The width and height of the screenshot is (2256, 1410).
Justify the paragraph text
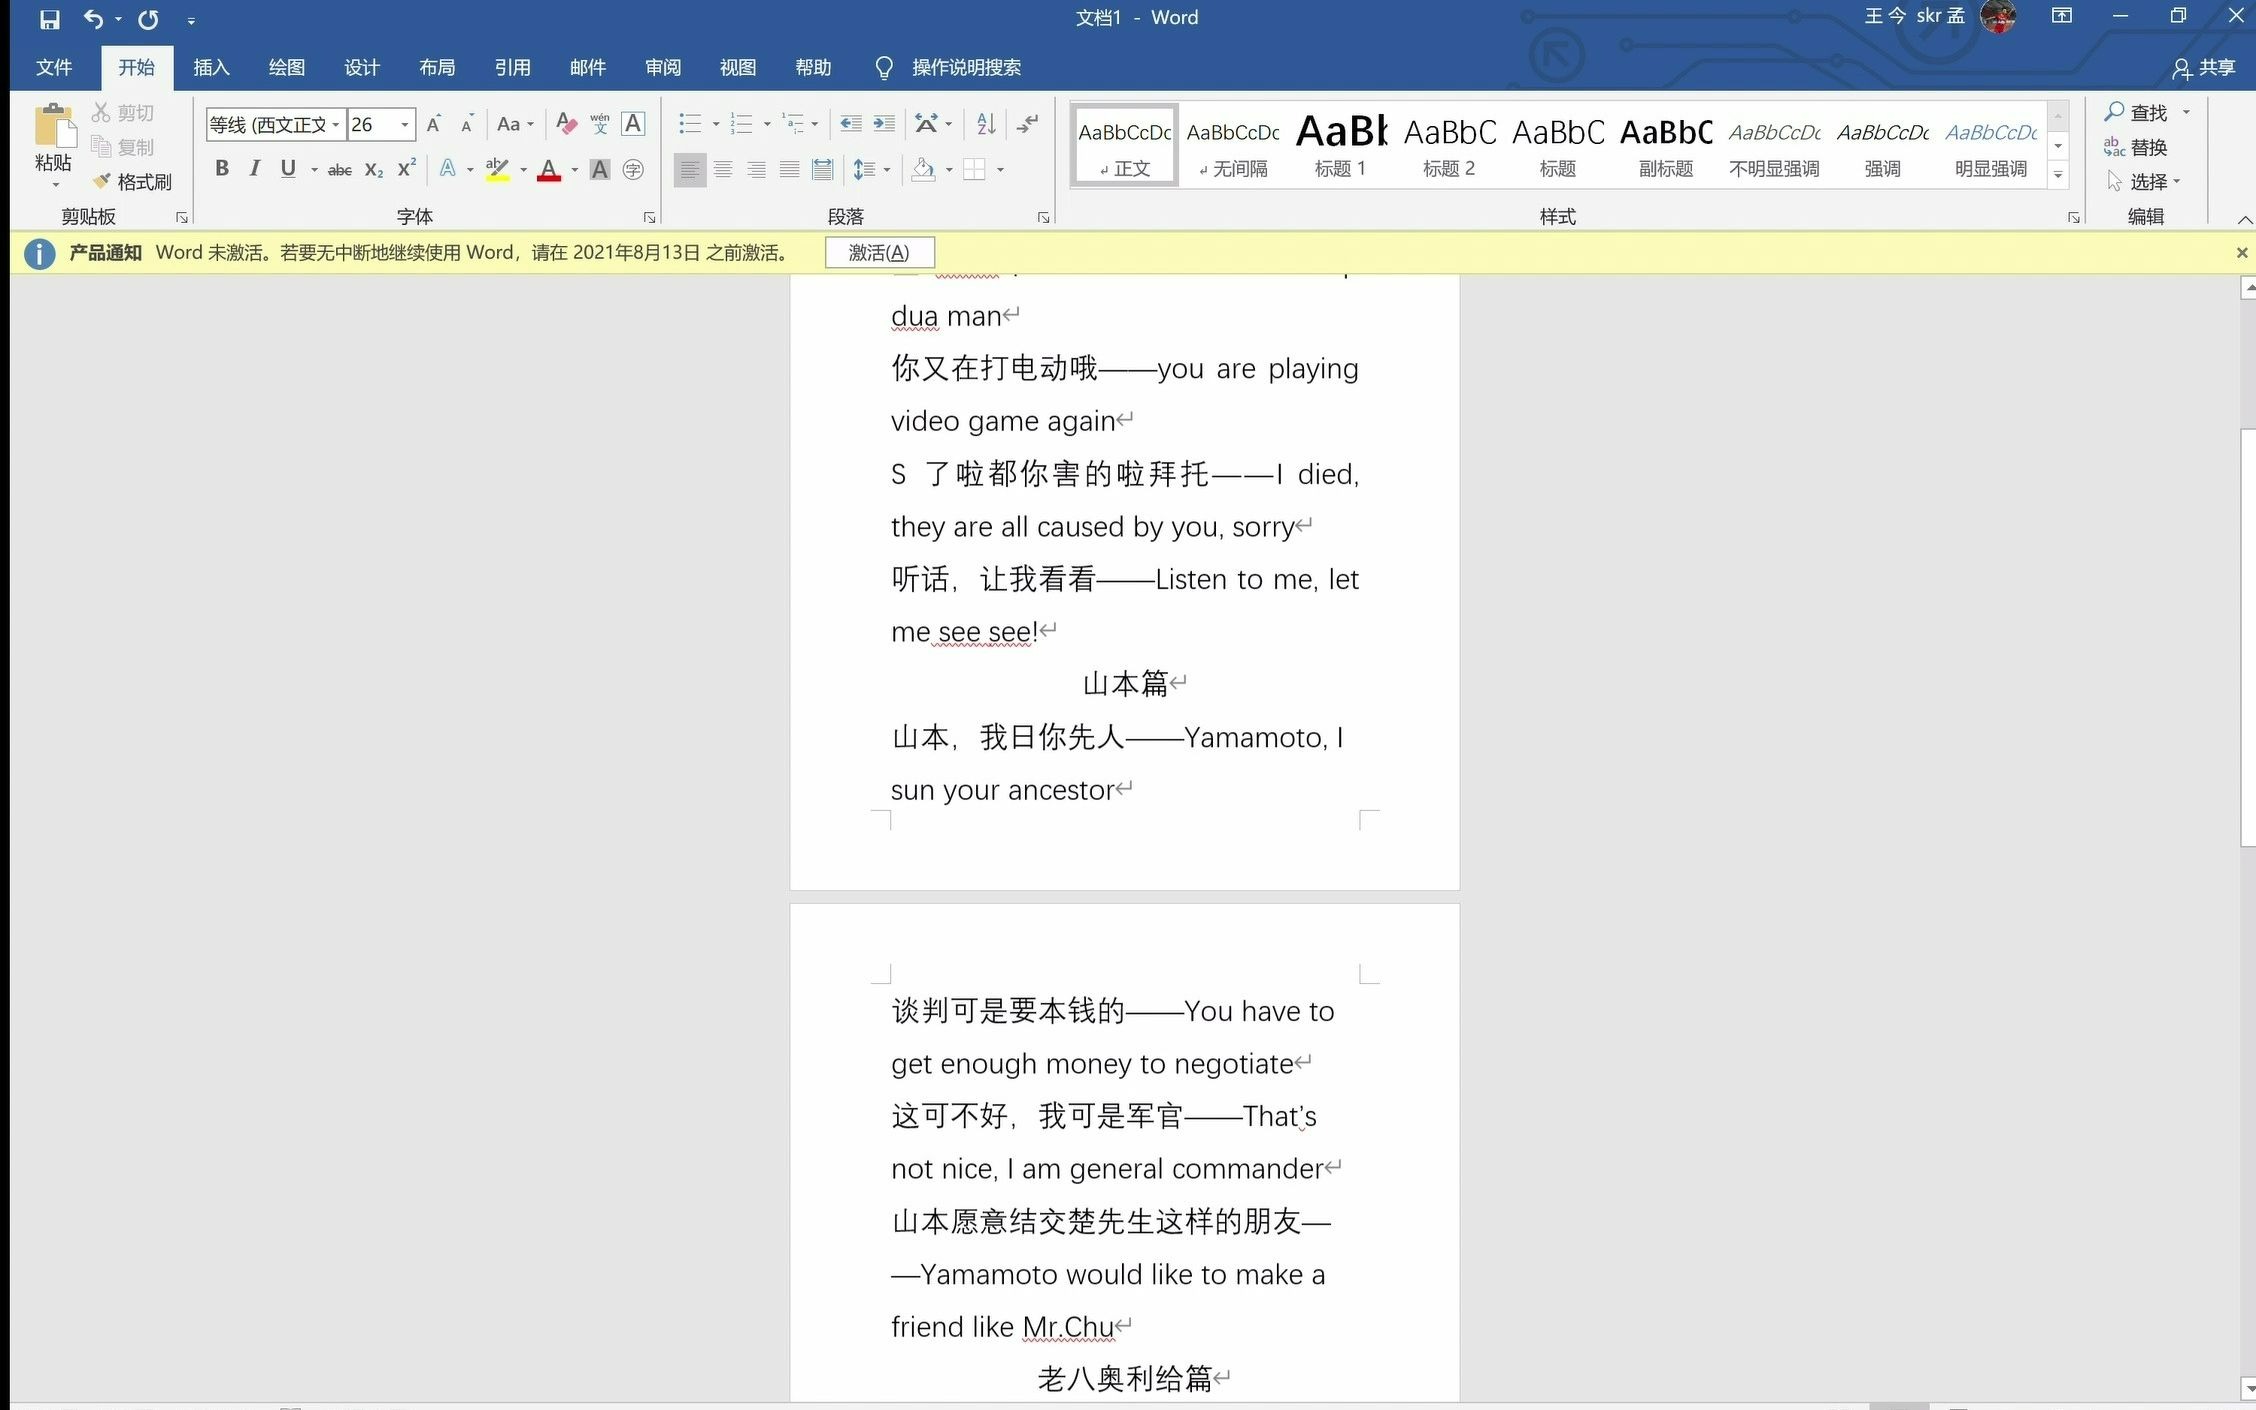coord(789,169)
